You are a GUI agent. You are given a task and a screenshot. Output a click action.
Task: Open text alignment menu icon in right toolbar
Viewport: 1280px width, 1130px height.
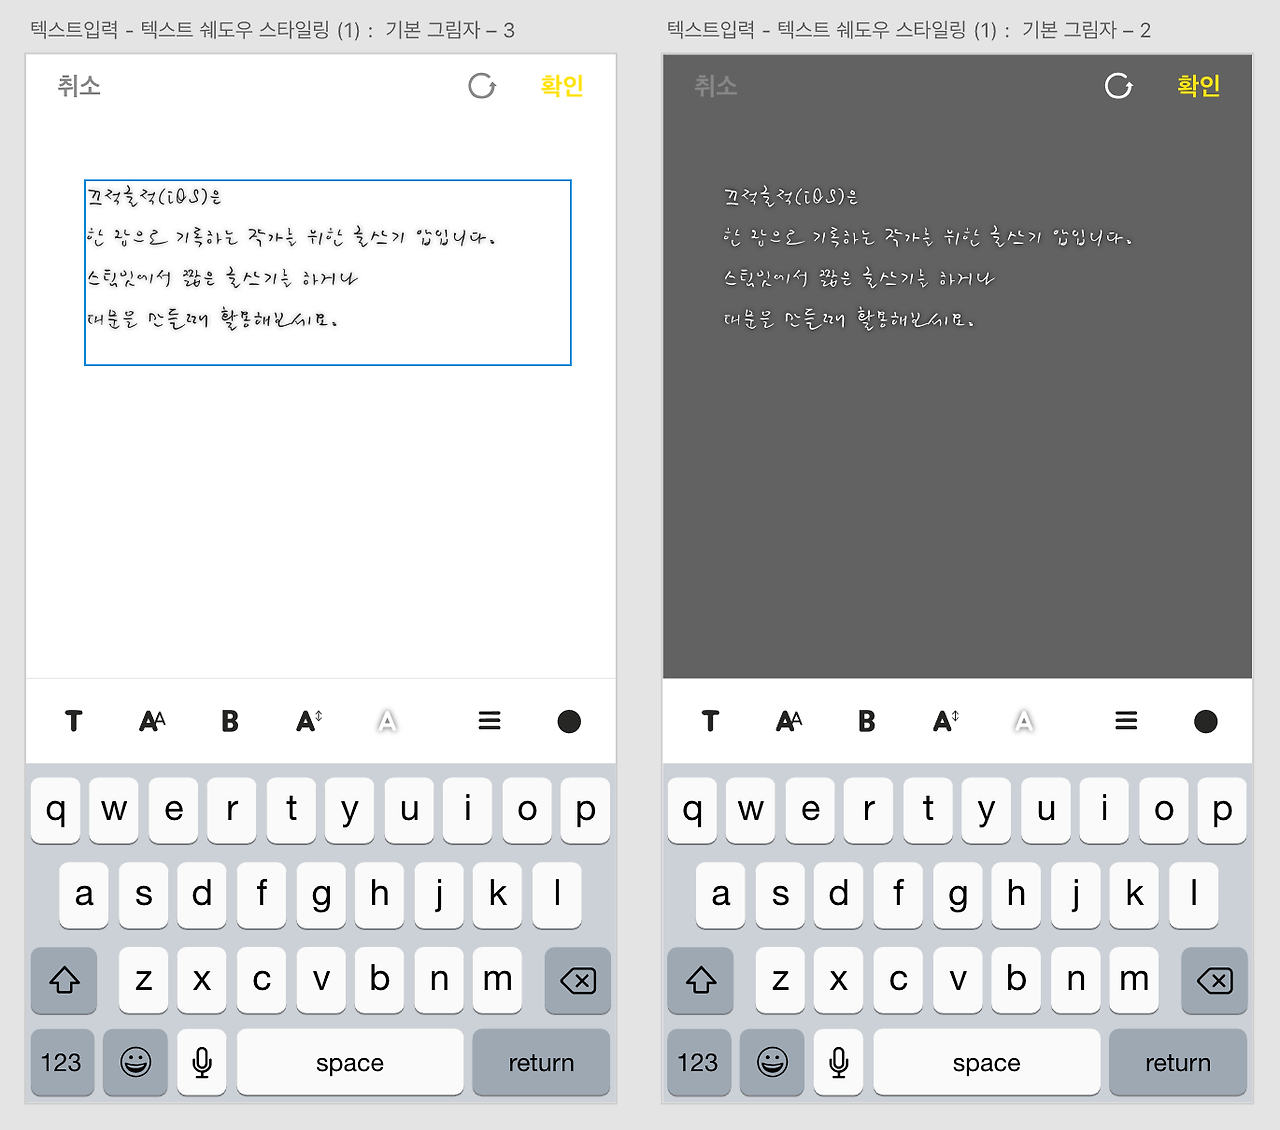click(1126, 721)
